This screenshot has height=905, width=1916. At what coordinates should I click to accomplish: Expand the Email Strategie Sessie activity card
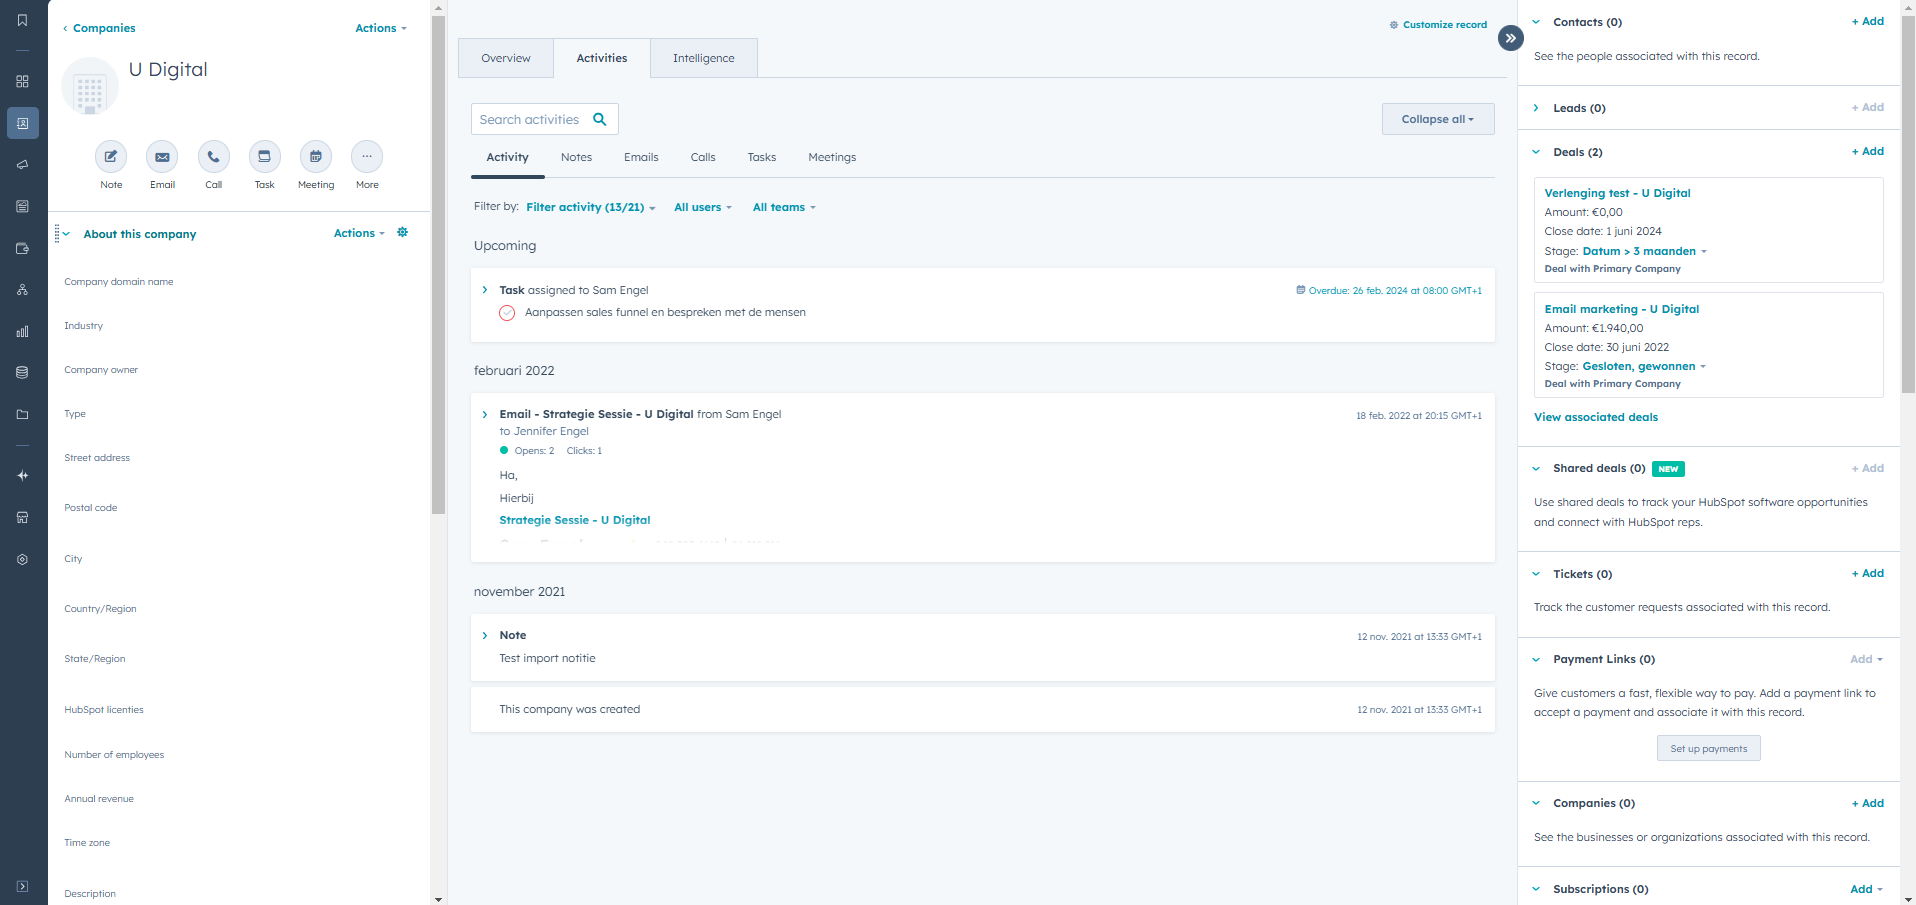(485, 414)
